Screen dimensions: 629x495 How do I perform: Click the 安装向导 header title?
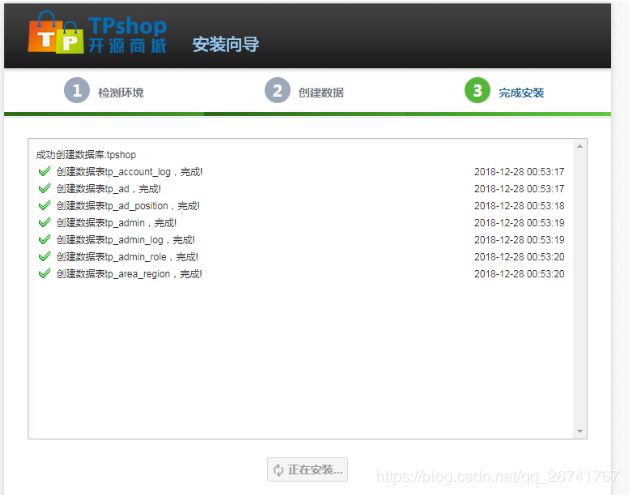[x=225, y=44]
